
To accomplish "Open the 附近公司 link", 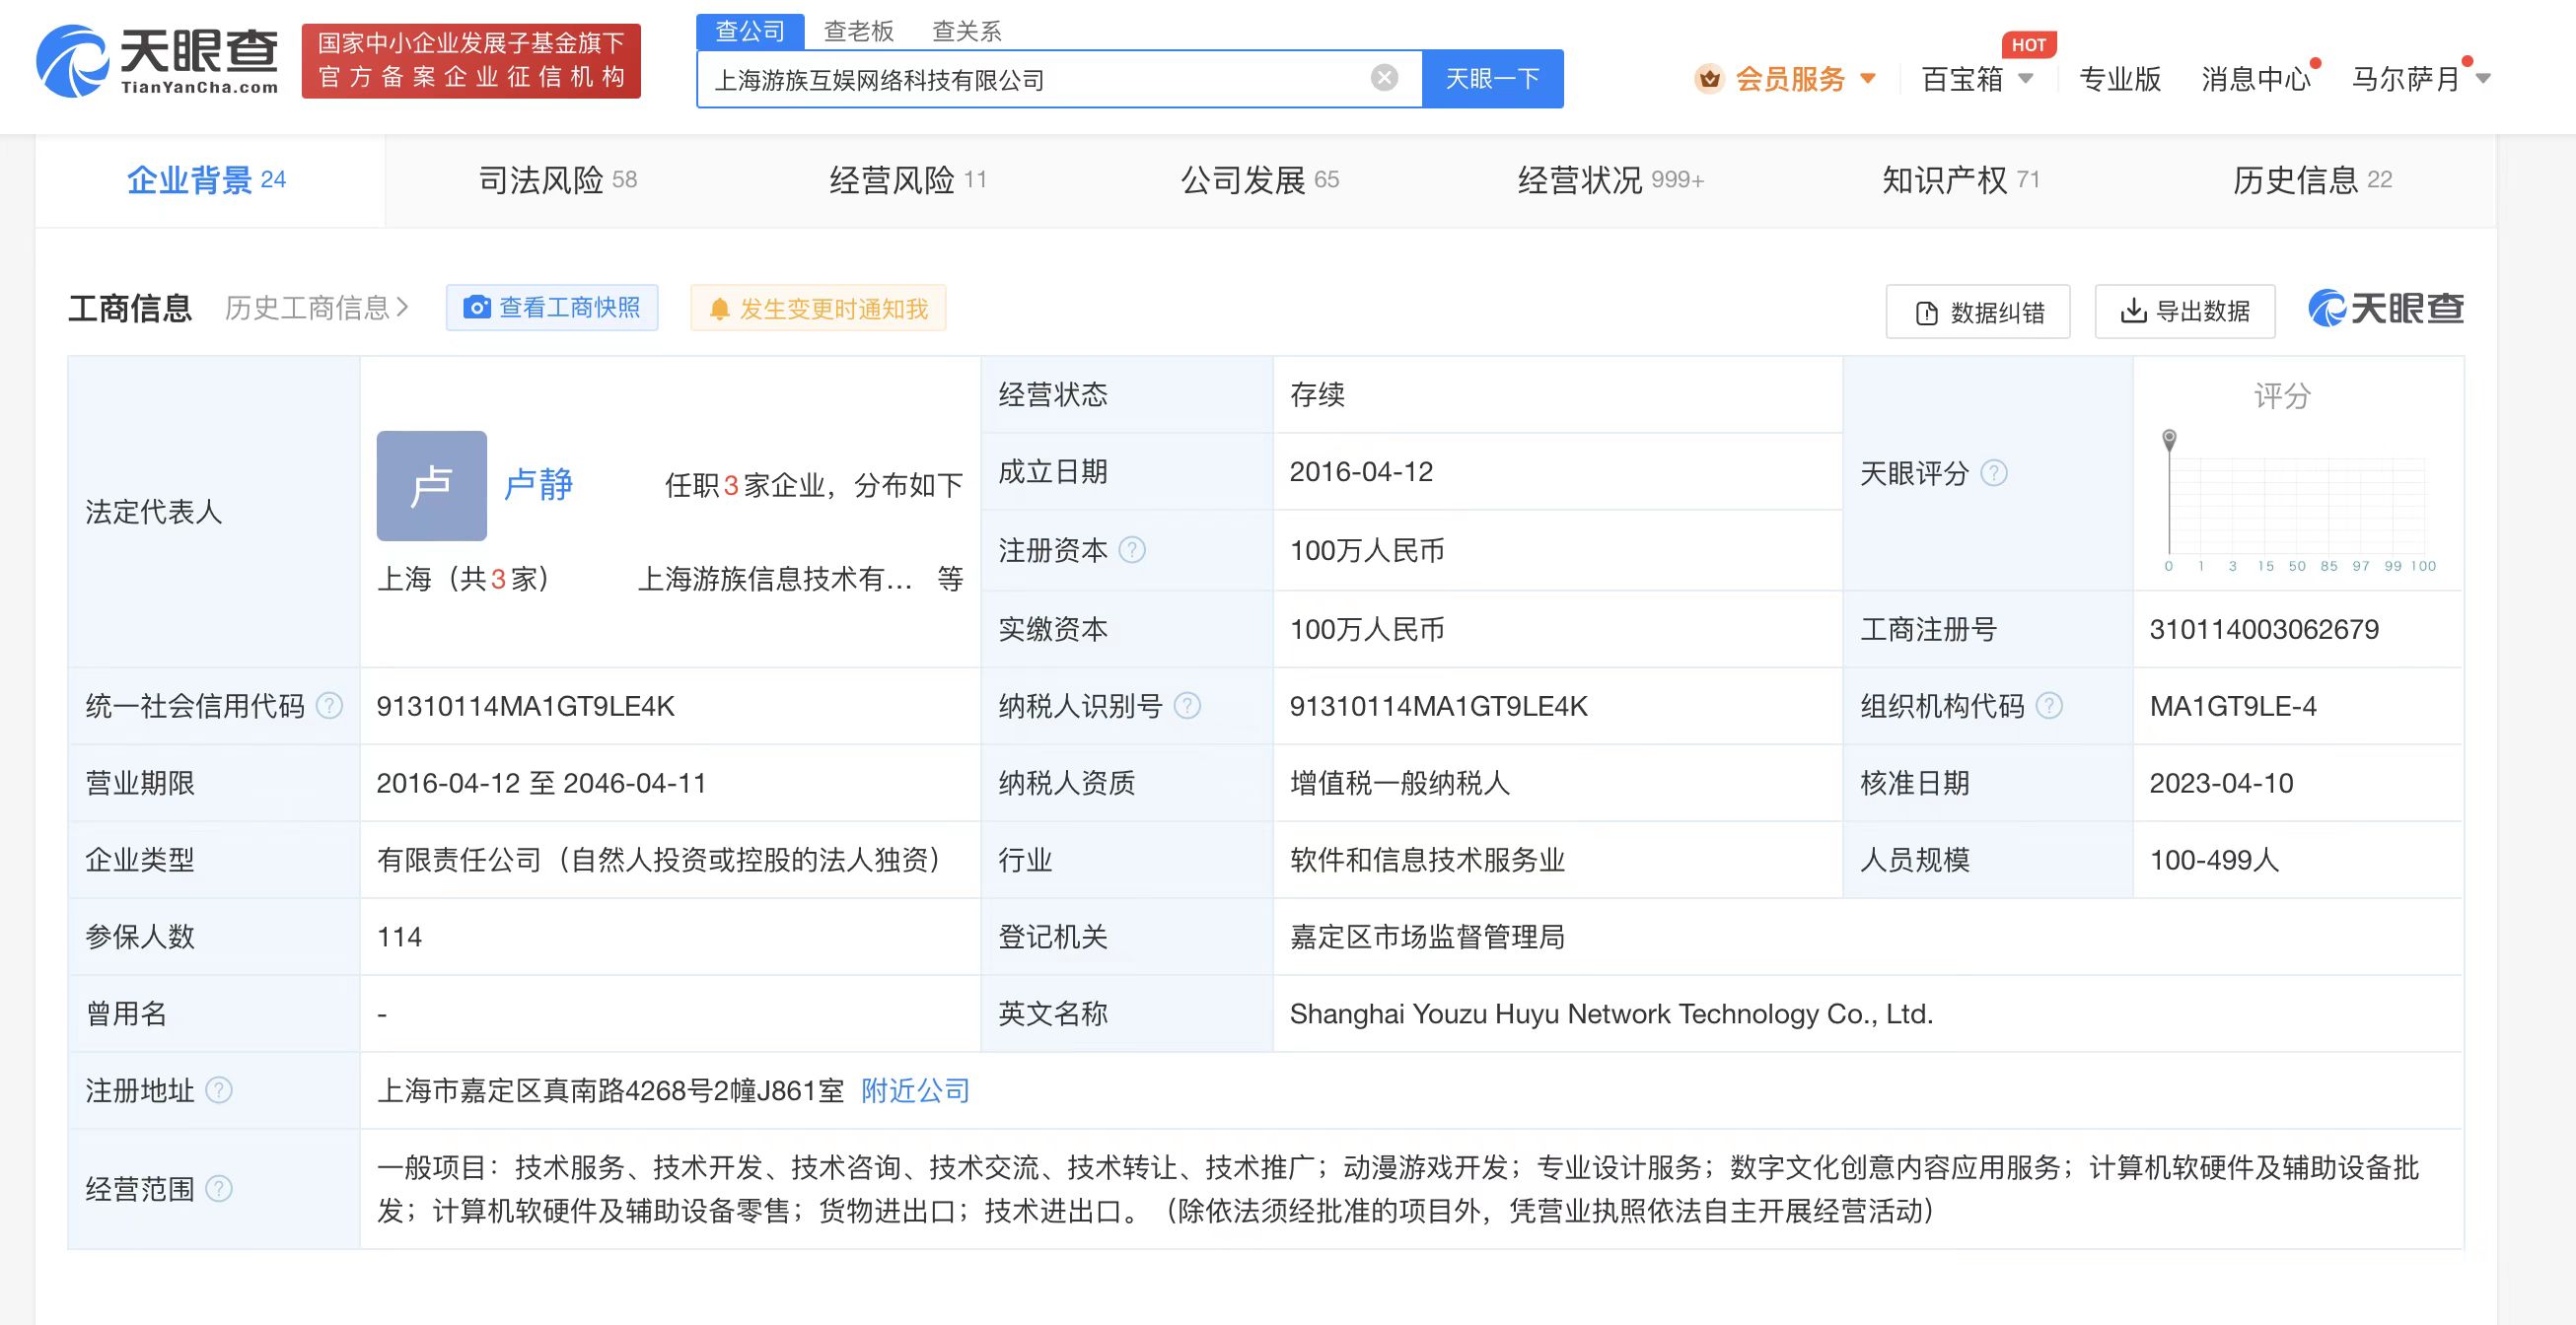I will pyautogui.click(x=915, y=1090).
